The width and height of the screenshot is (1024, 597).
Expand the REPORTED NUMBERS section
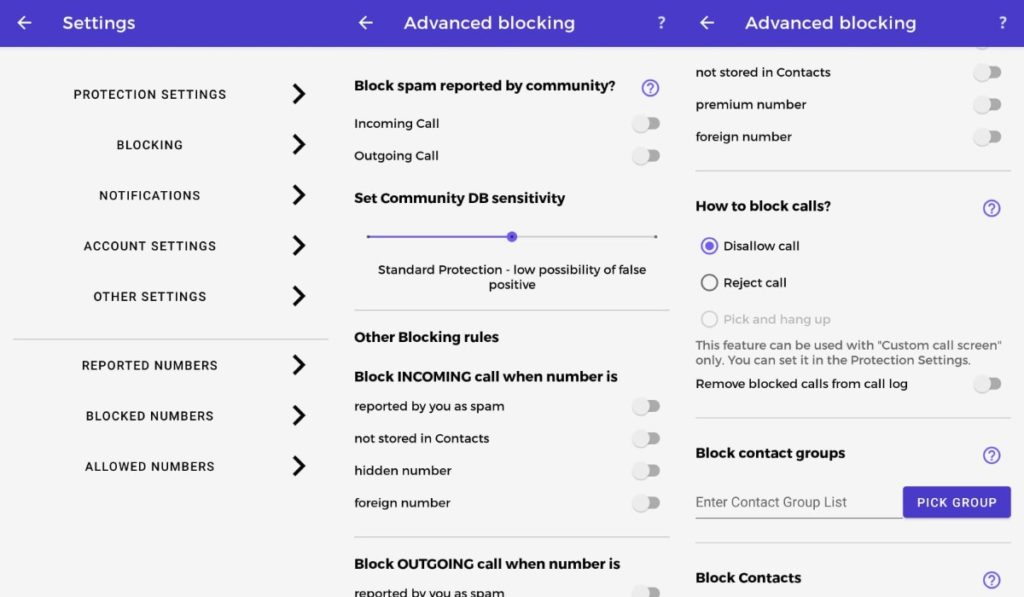(x=149, y=365)
